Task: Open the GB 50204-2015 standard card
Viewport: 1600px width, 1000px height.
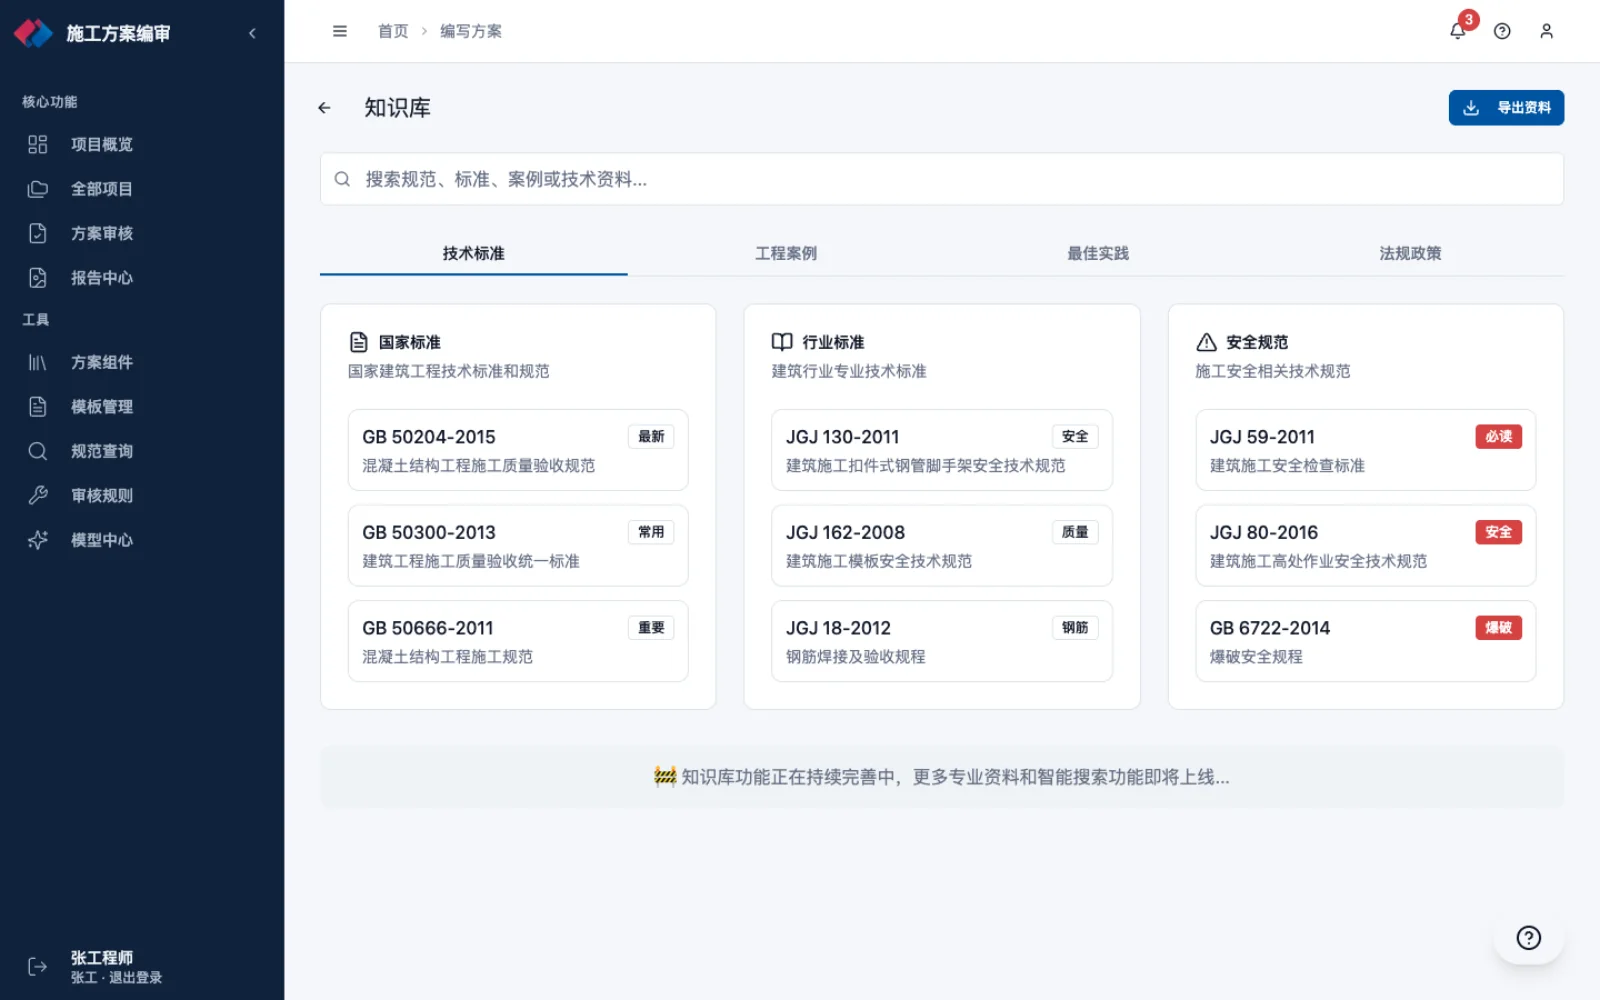Action: click(518, 450)
